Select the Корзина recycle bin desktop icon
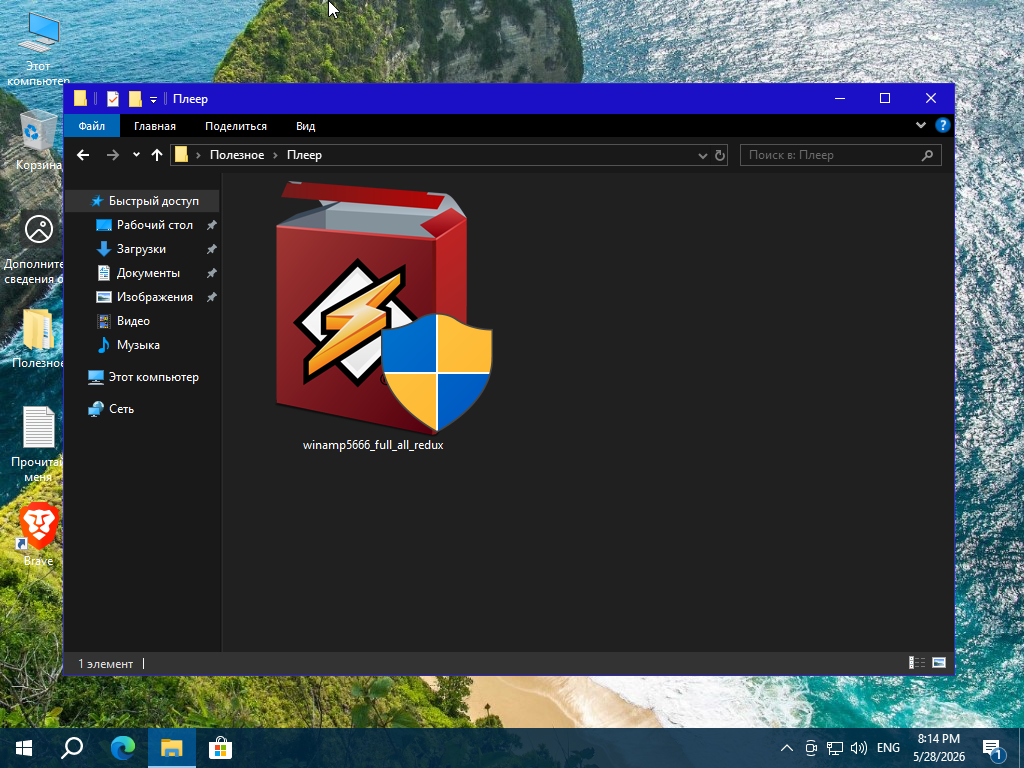This screenshot has width=1024, height=768. [38, 140]
